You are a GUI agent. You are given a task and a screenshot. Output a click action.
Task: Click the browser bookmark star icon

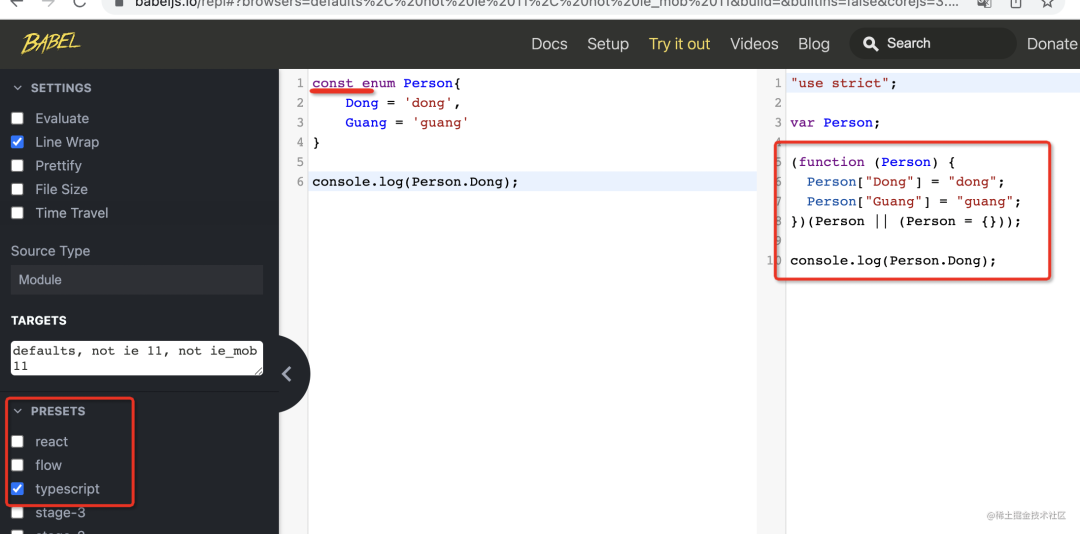[1047, 4]
